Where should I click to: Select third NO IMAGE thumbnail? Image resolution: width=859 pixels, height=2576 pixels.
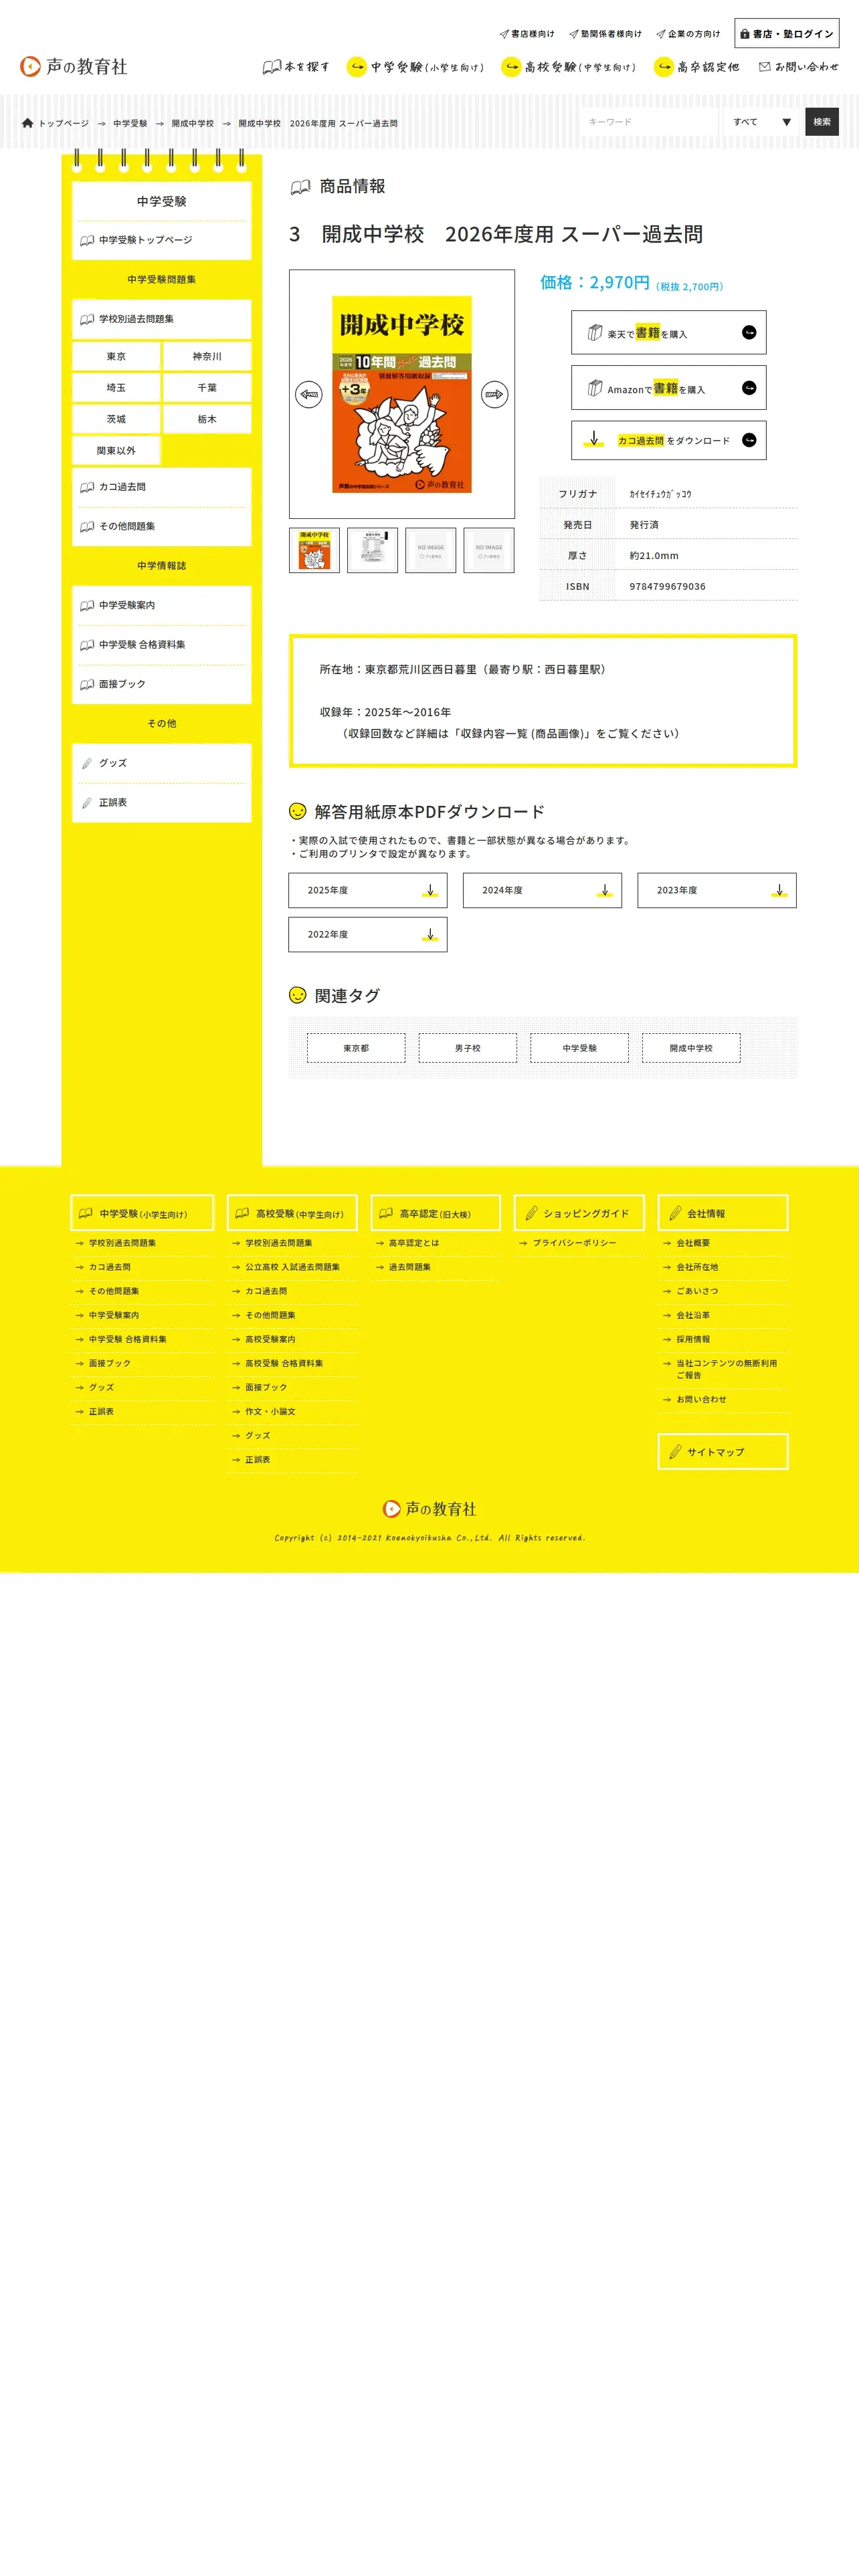tap(430, 550)
